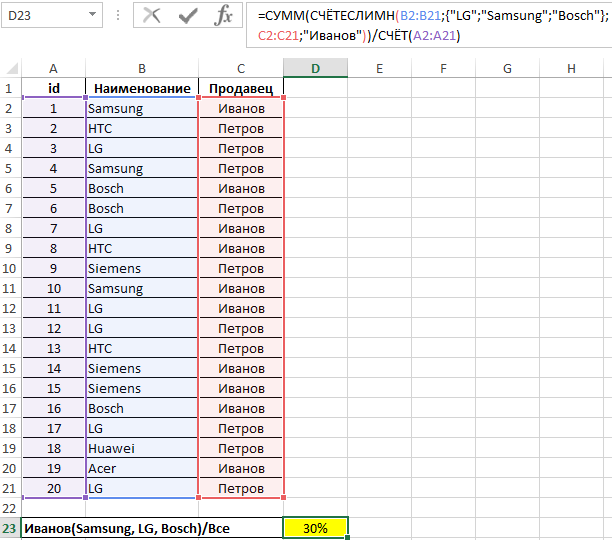Select column D header
Image resolution: width=612 pixels, height=540 pixels.
tap(315, 68)
